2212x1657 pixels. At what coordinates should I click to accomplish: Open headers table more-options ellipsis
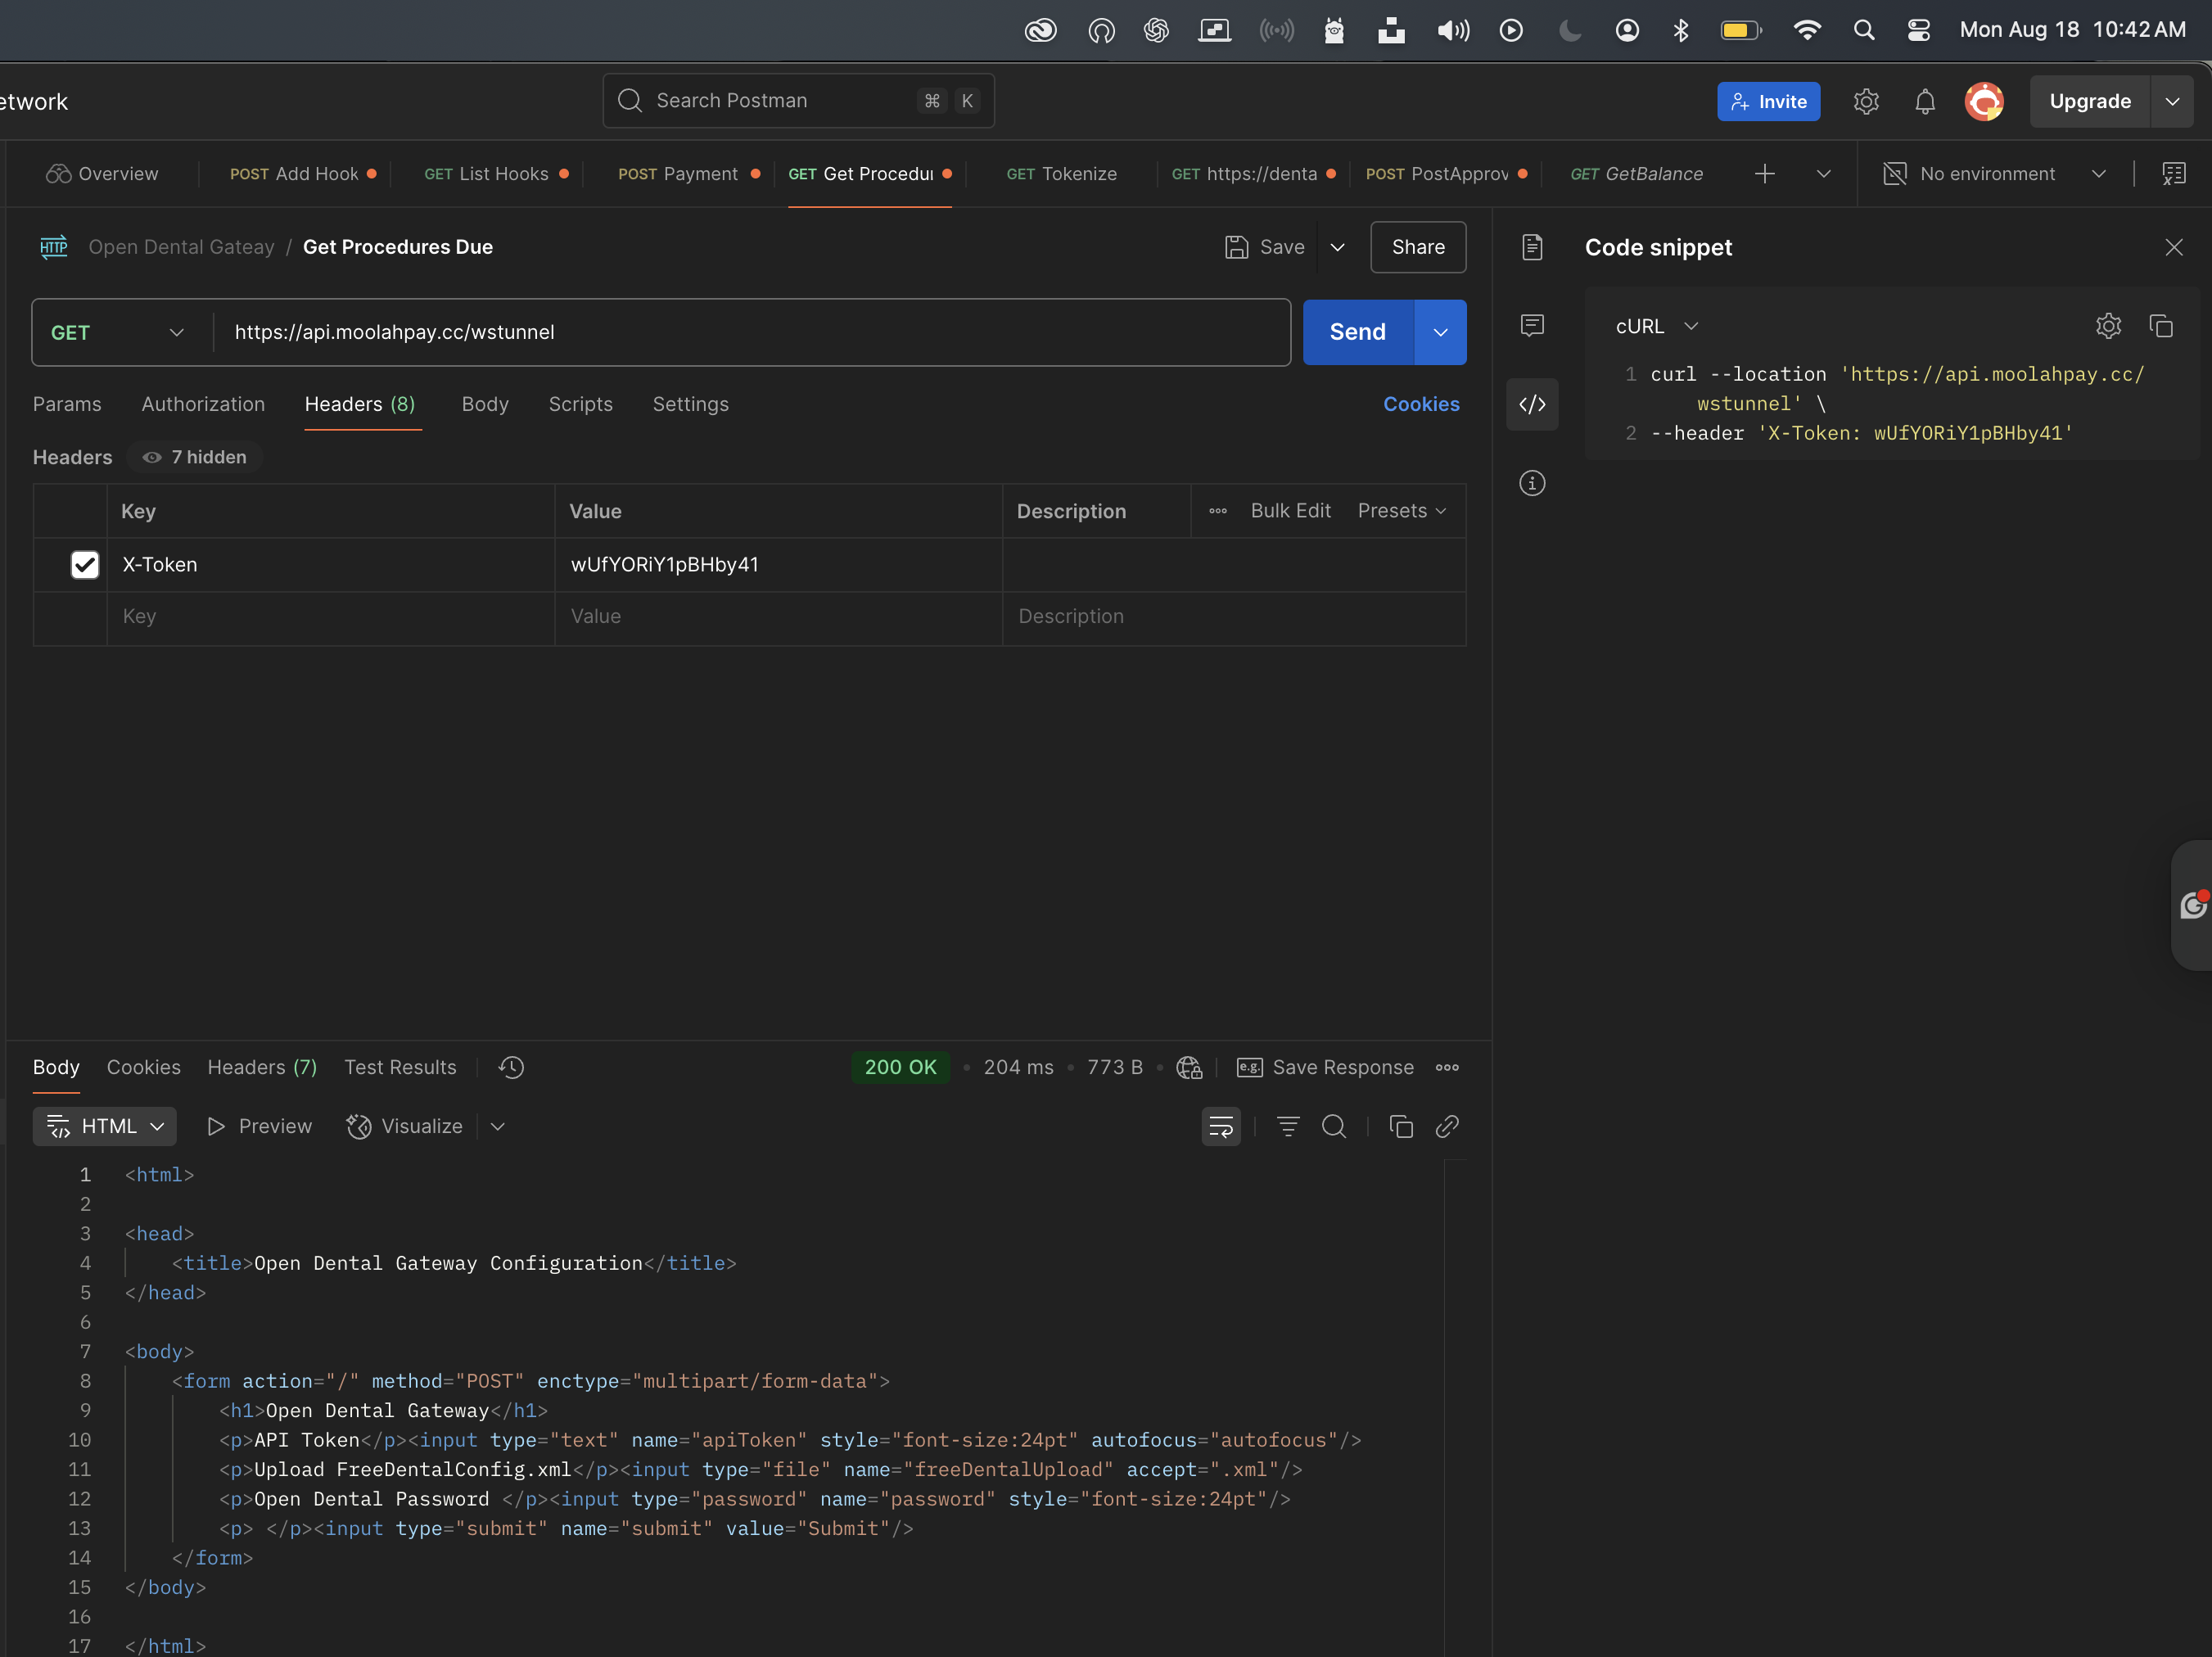(x=1218, y=511)
